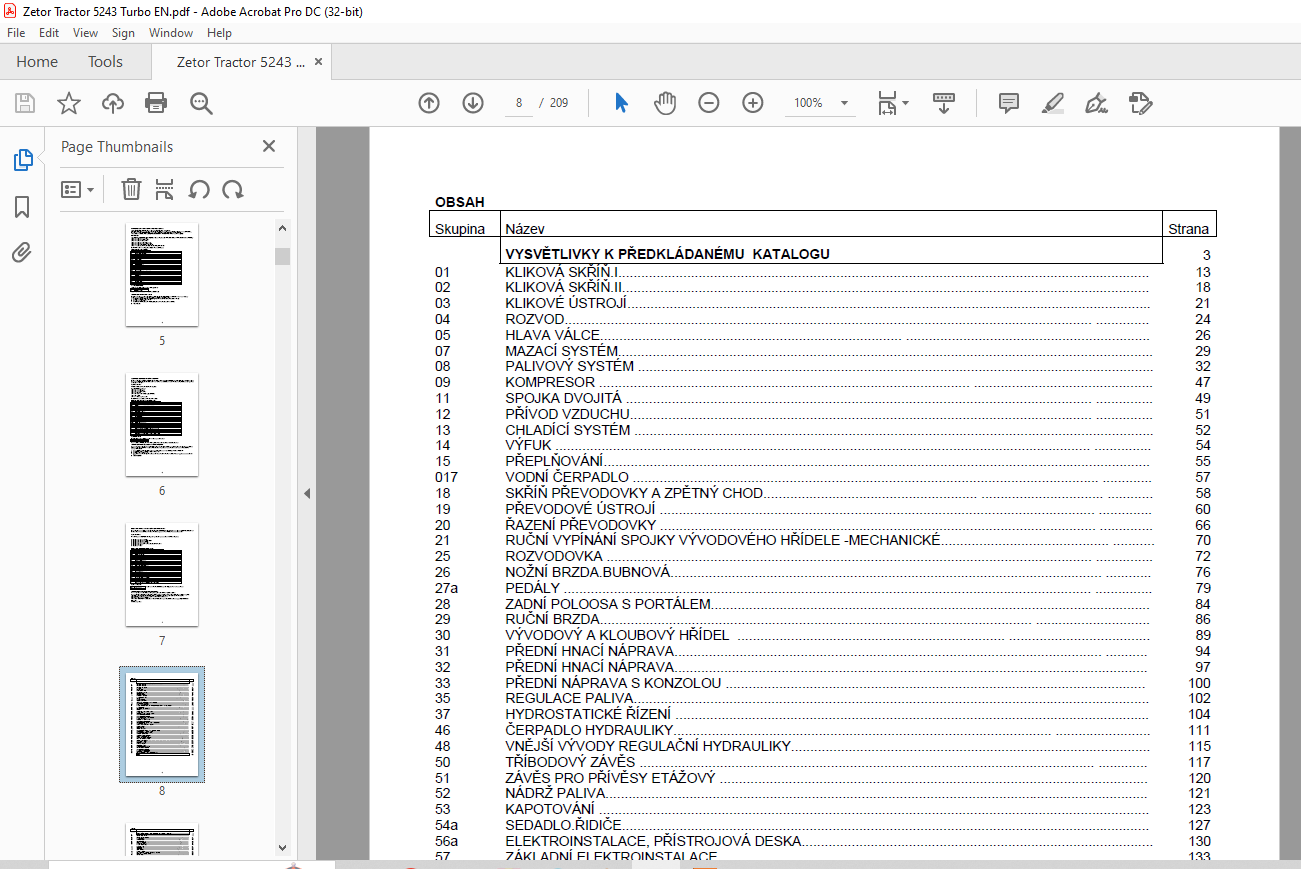Delete selected page via trash icon
Viewport: 1301px width, 869px height.
point(131,189)
